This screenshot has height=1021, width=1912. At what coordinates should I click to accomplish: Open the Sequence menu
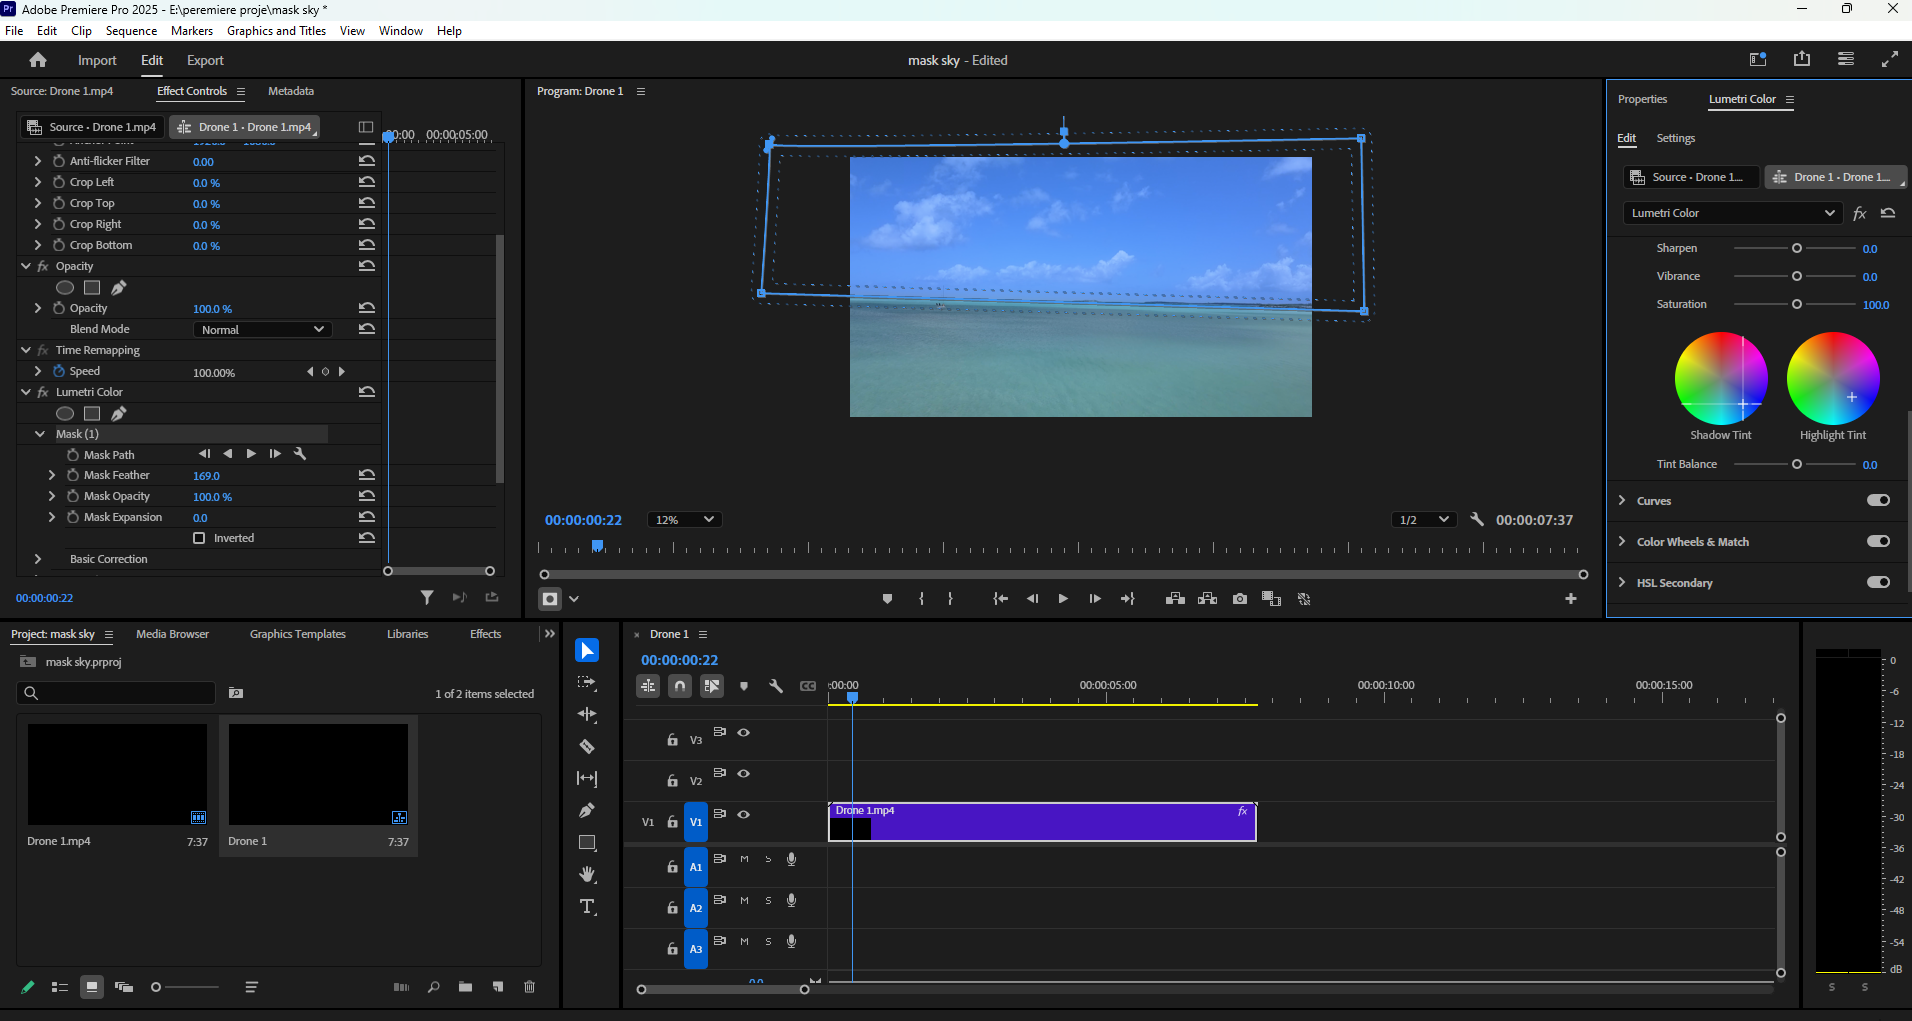point(131,31)
